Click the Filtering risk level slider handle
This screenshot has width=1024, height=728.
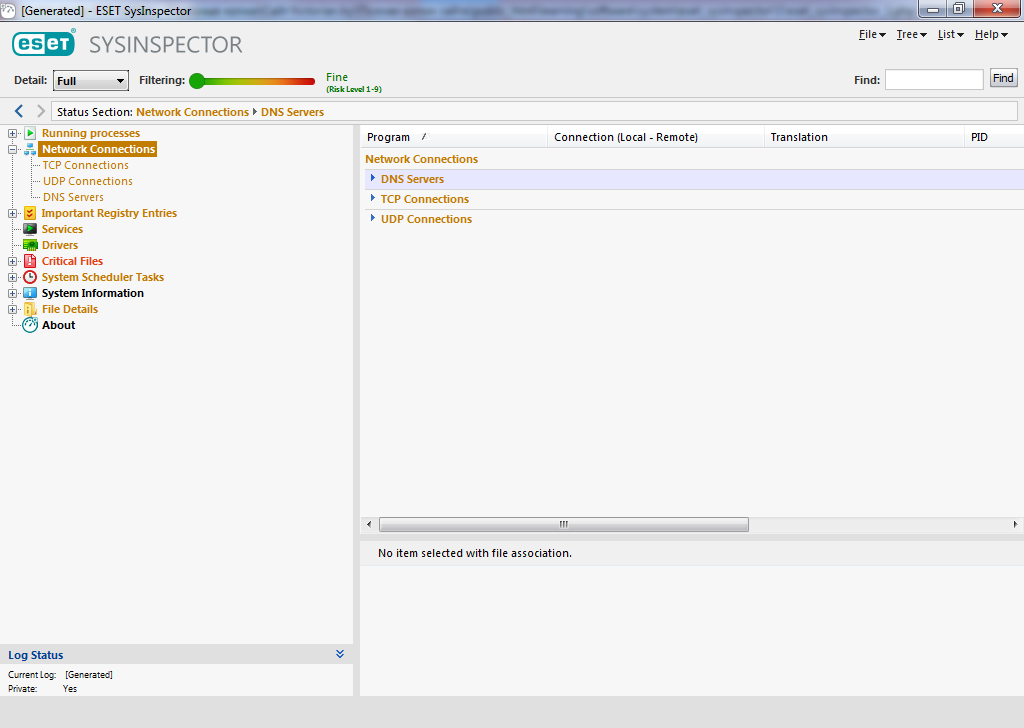(x=197, y=81)
